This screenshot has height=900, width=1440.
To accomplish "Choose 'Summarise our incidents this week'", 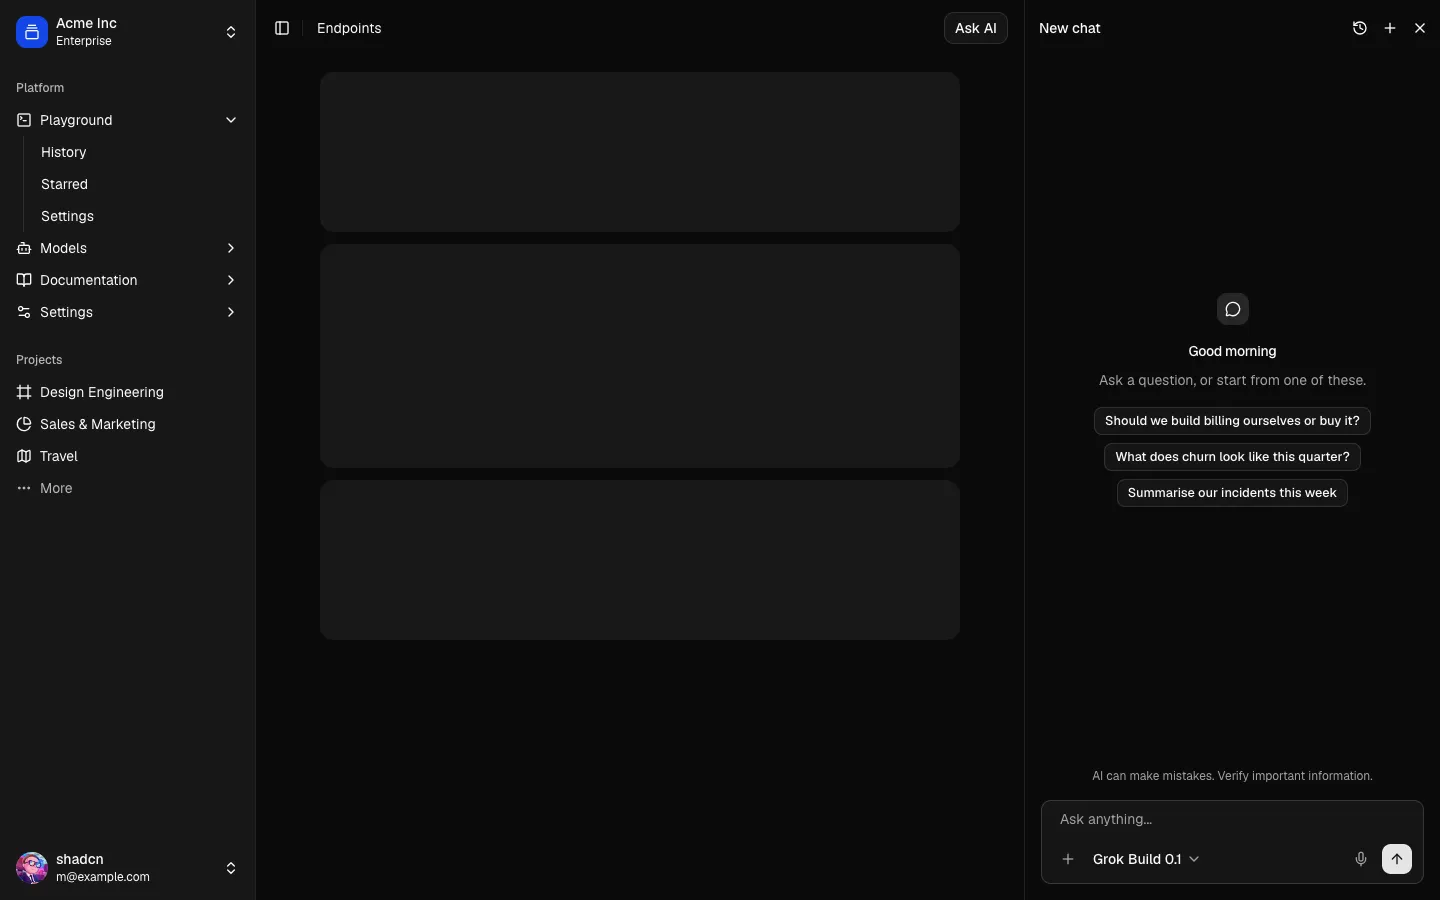I will (x=1232, y=493).
